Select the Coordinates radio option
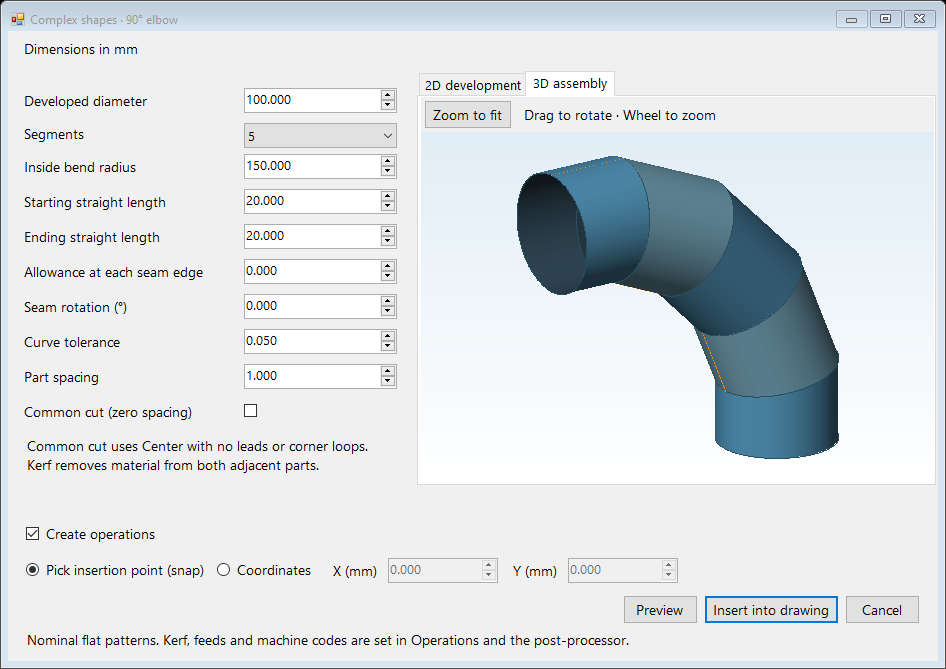 [223, 569]
